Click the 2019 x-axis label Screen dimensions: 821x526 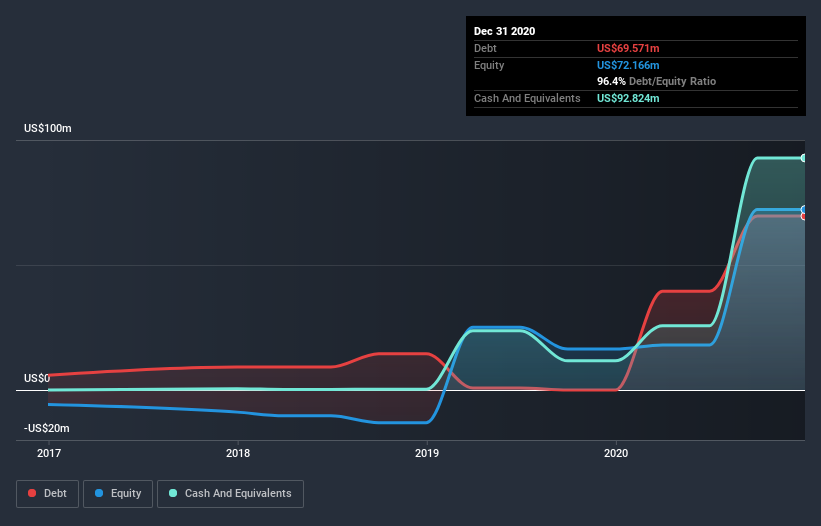[427, 453]
